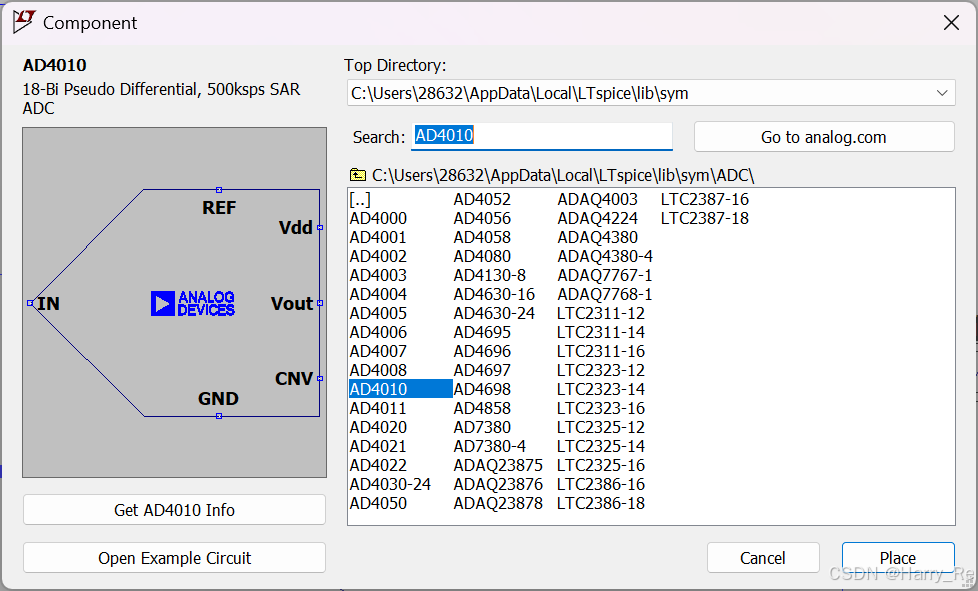The height and width of the screenshot is (591, 978).
Task: Select AD4697 in the list
Action: tap(482, 370)
